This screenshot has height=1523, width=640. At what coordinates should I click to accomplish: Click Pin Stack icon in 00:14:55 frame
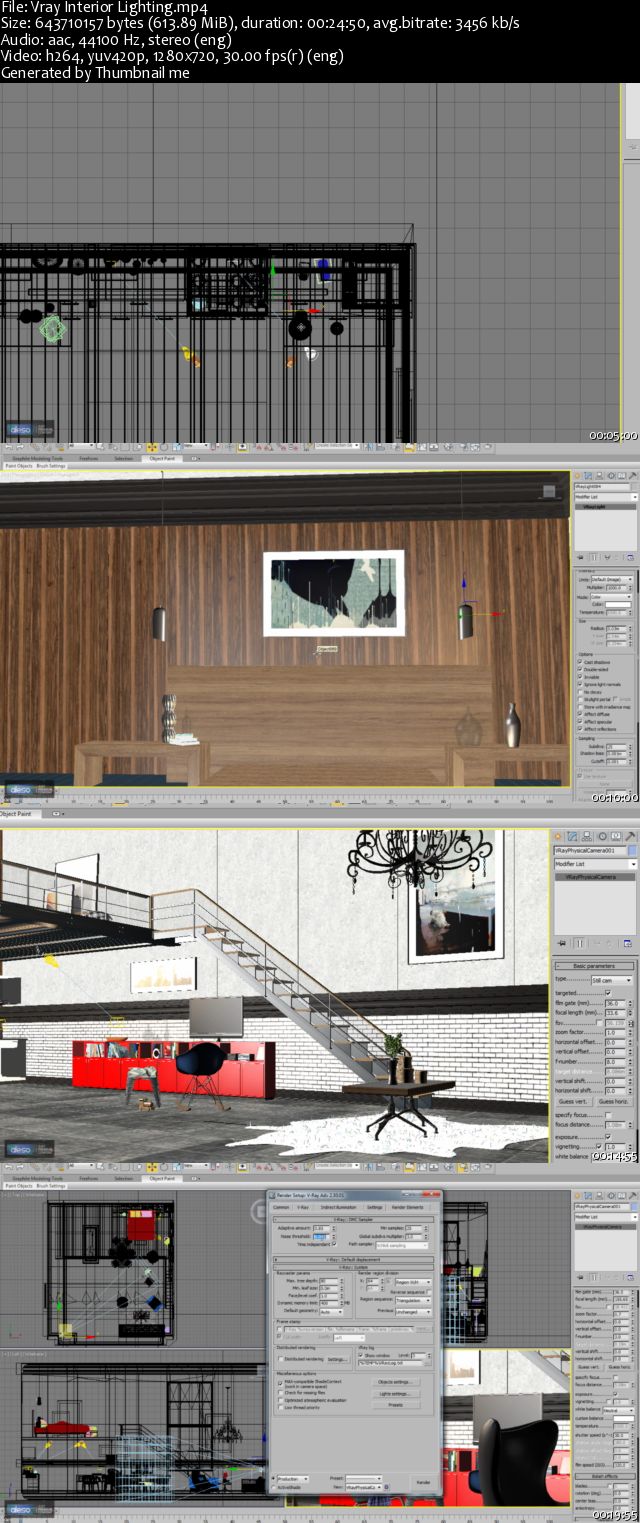pyautogui.click(x=562, y=944)
